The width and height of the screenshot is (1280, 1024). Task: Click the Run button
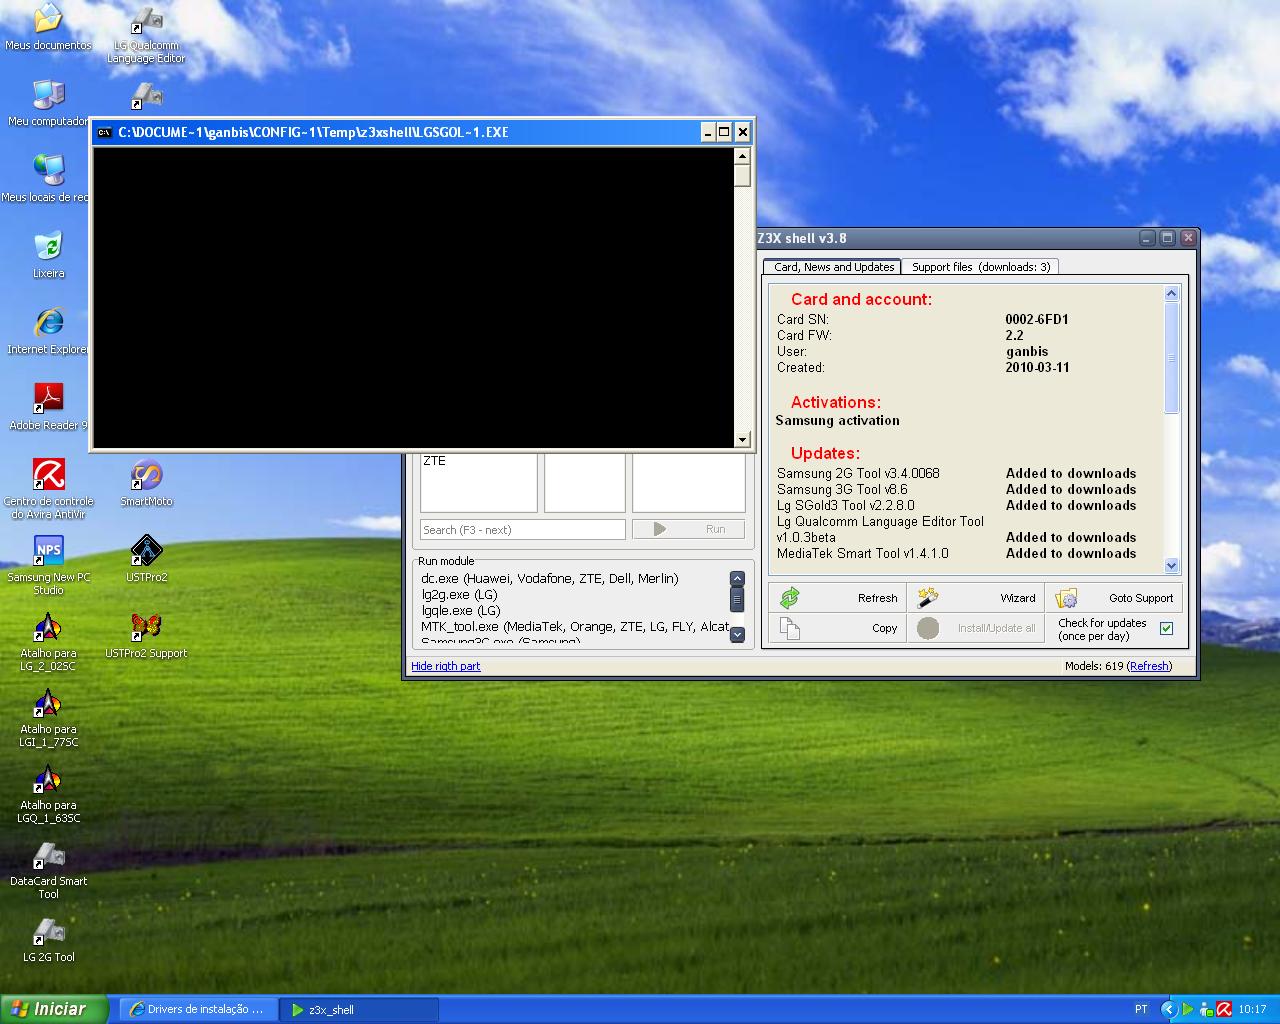[x=688, y=529]
